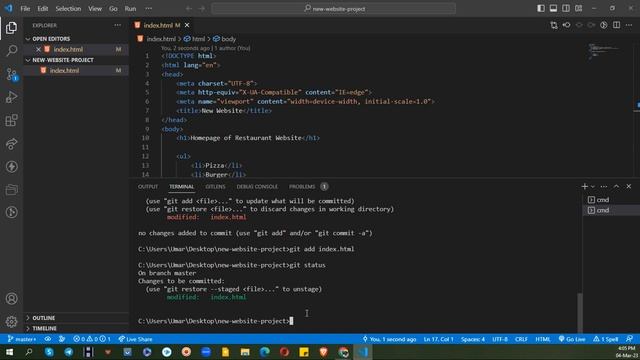Create a new terminal with plus icon
640x360 pixels.
click(x=584, y=187)
